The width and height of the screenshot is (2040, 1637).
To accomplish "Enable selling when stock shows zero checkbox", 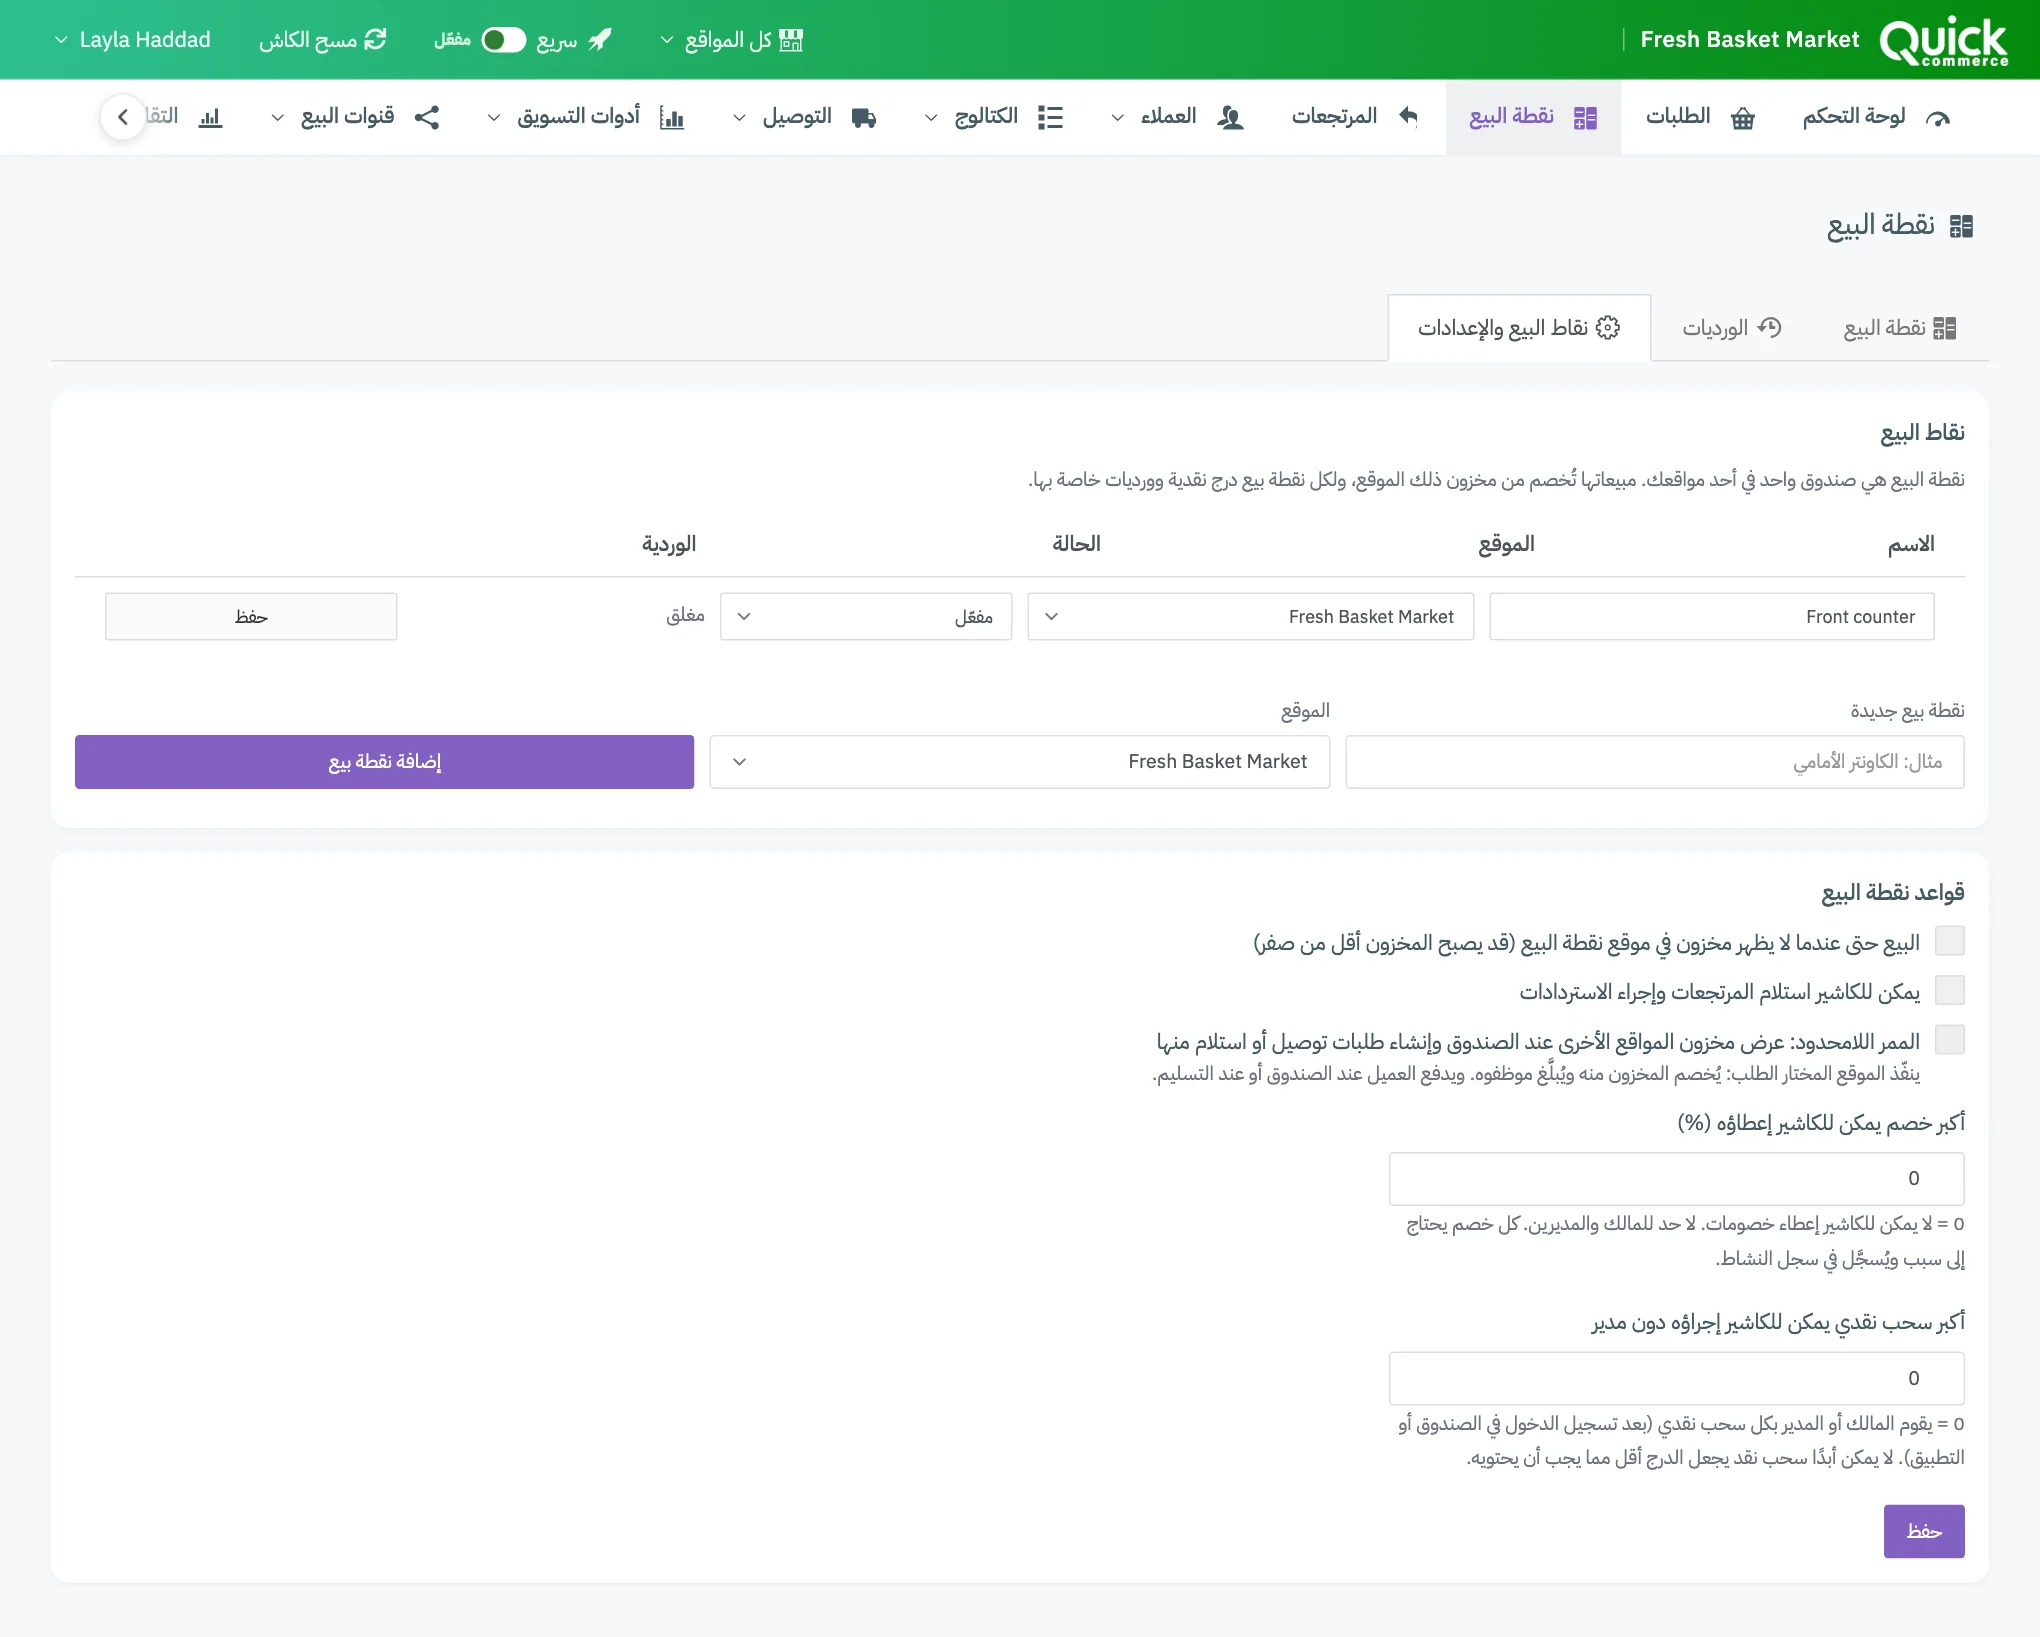I will 1949,941.
